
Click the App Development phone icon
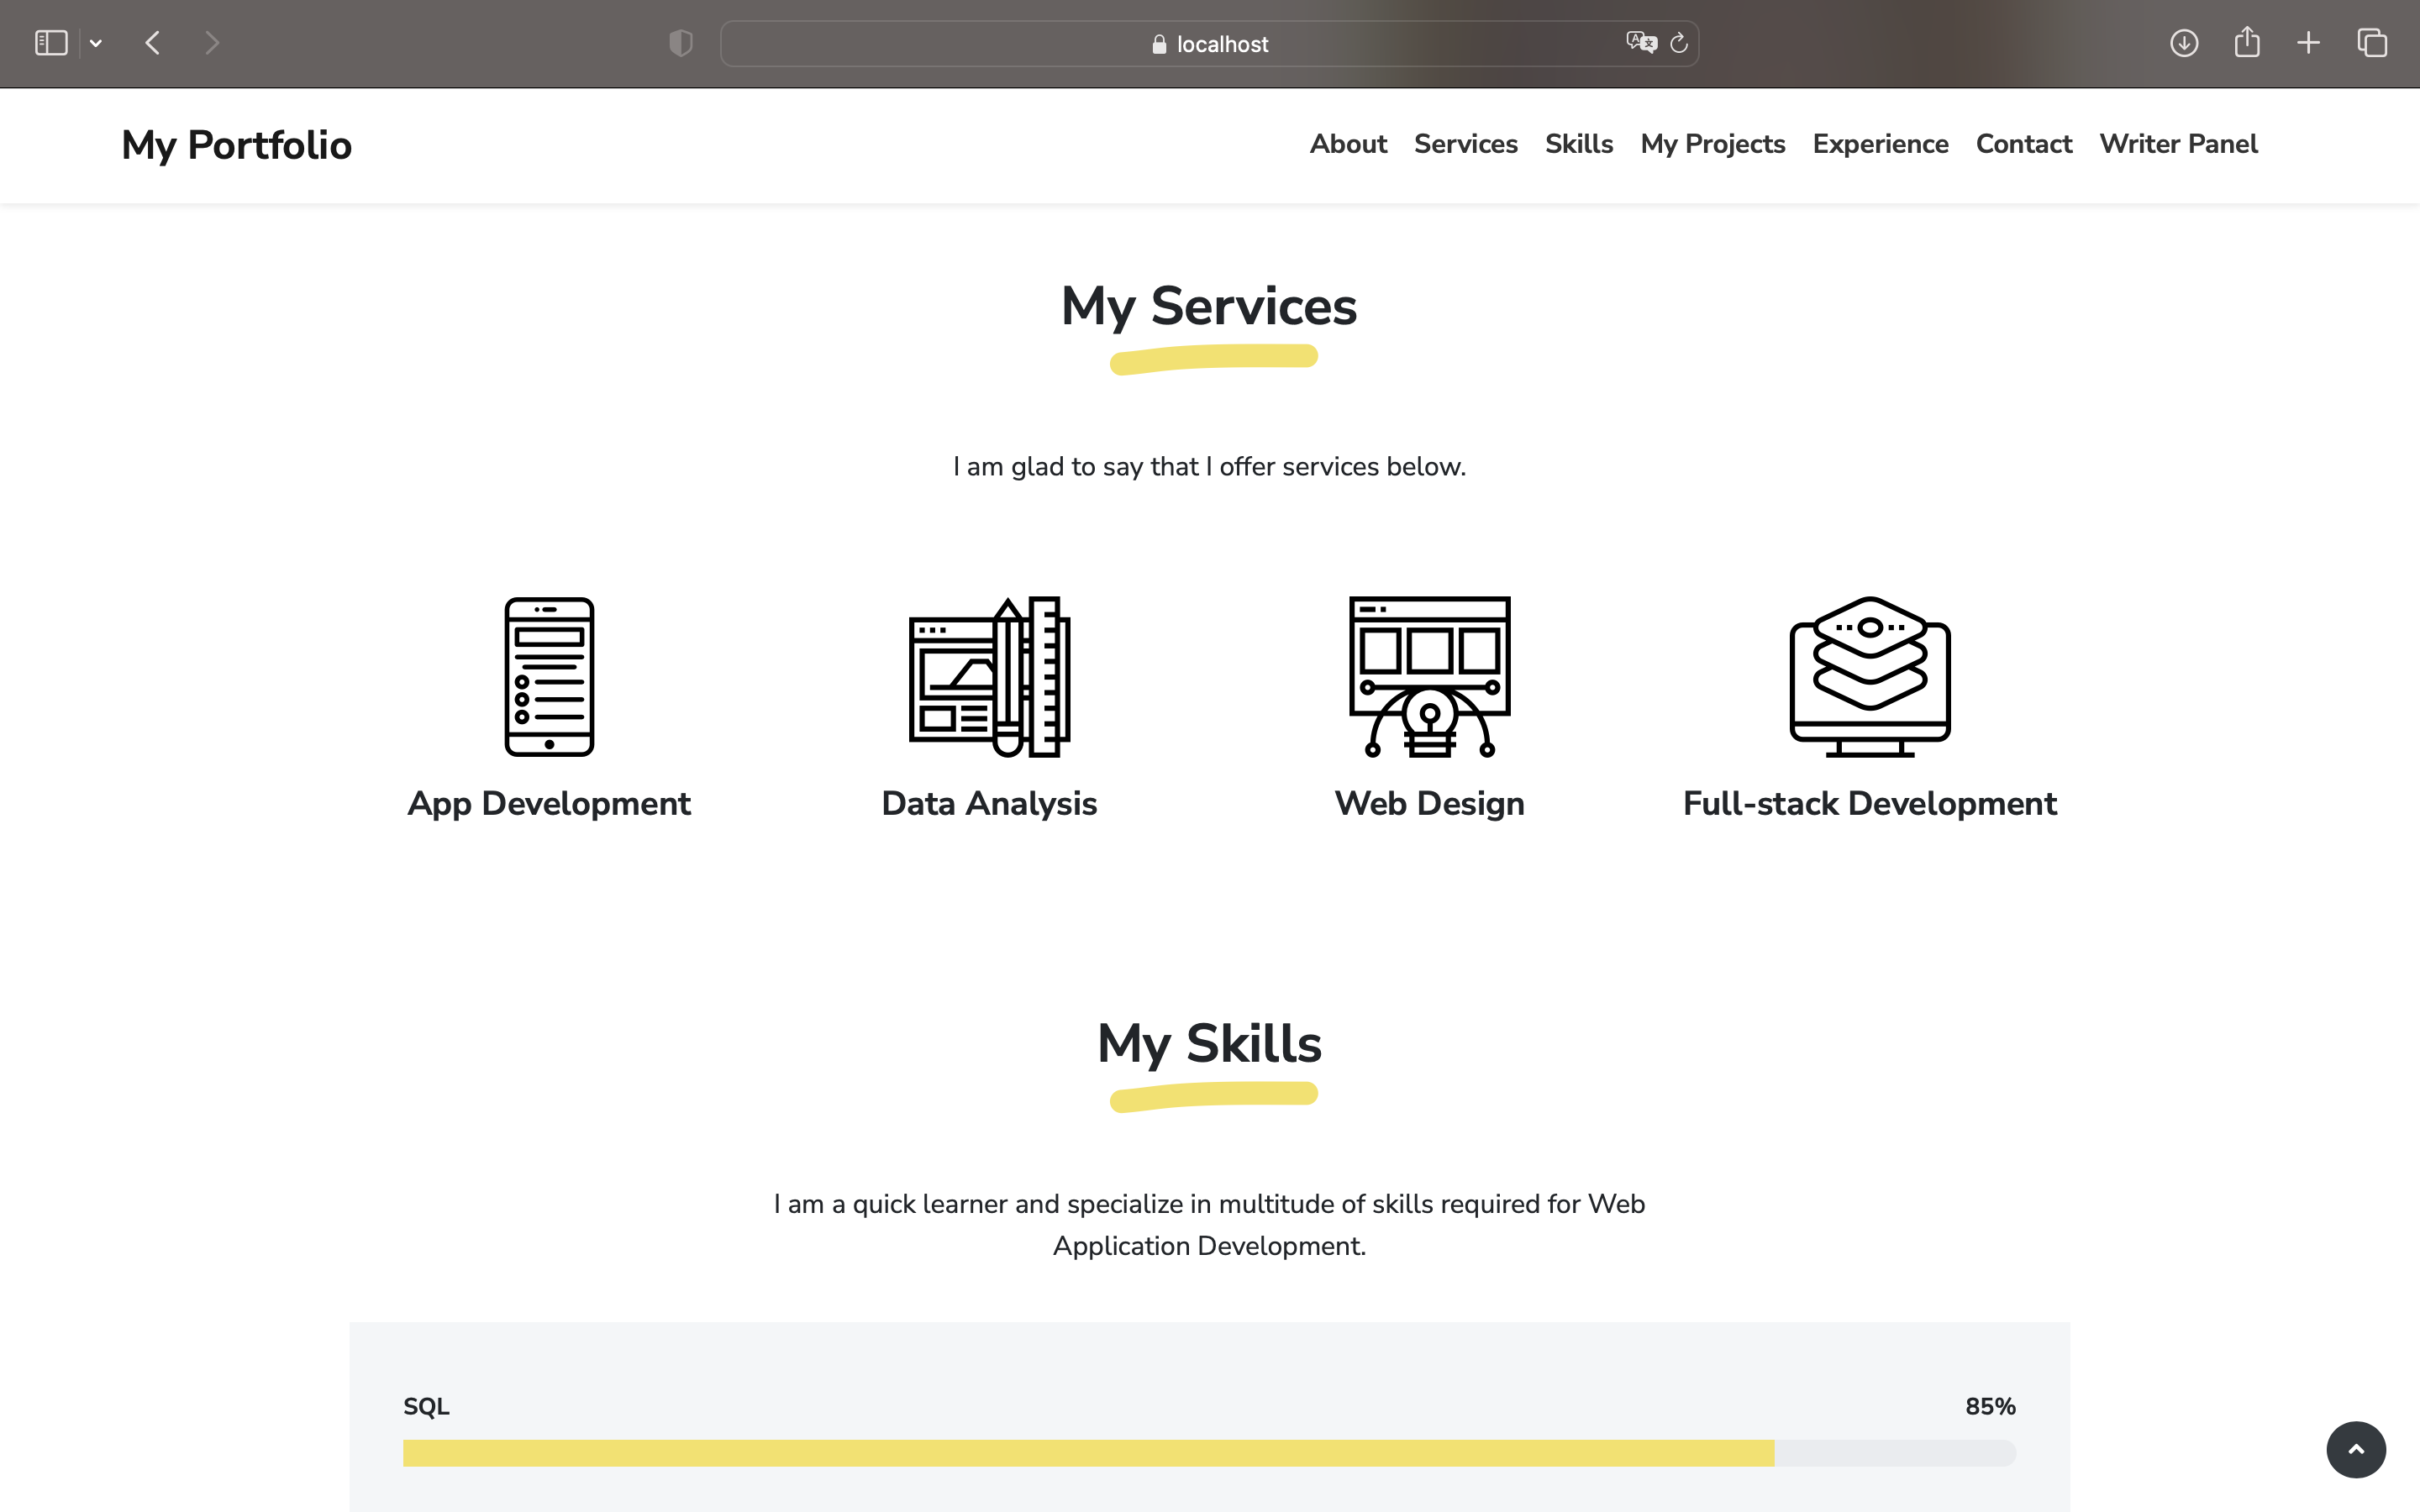549,677
